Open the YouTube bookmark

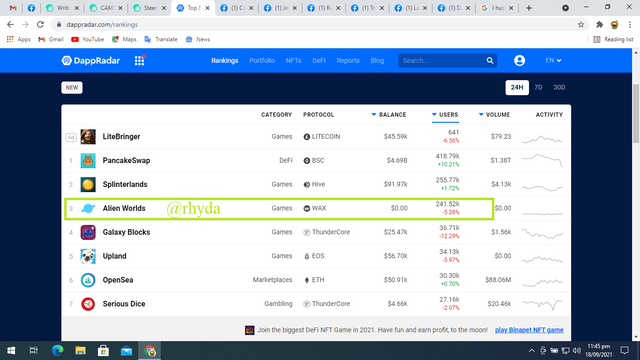coord(87,39)
